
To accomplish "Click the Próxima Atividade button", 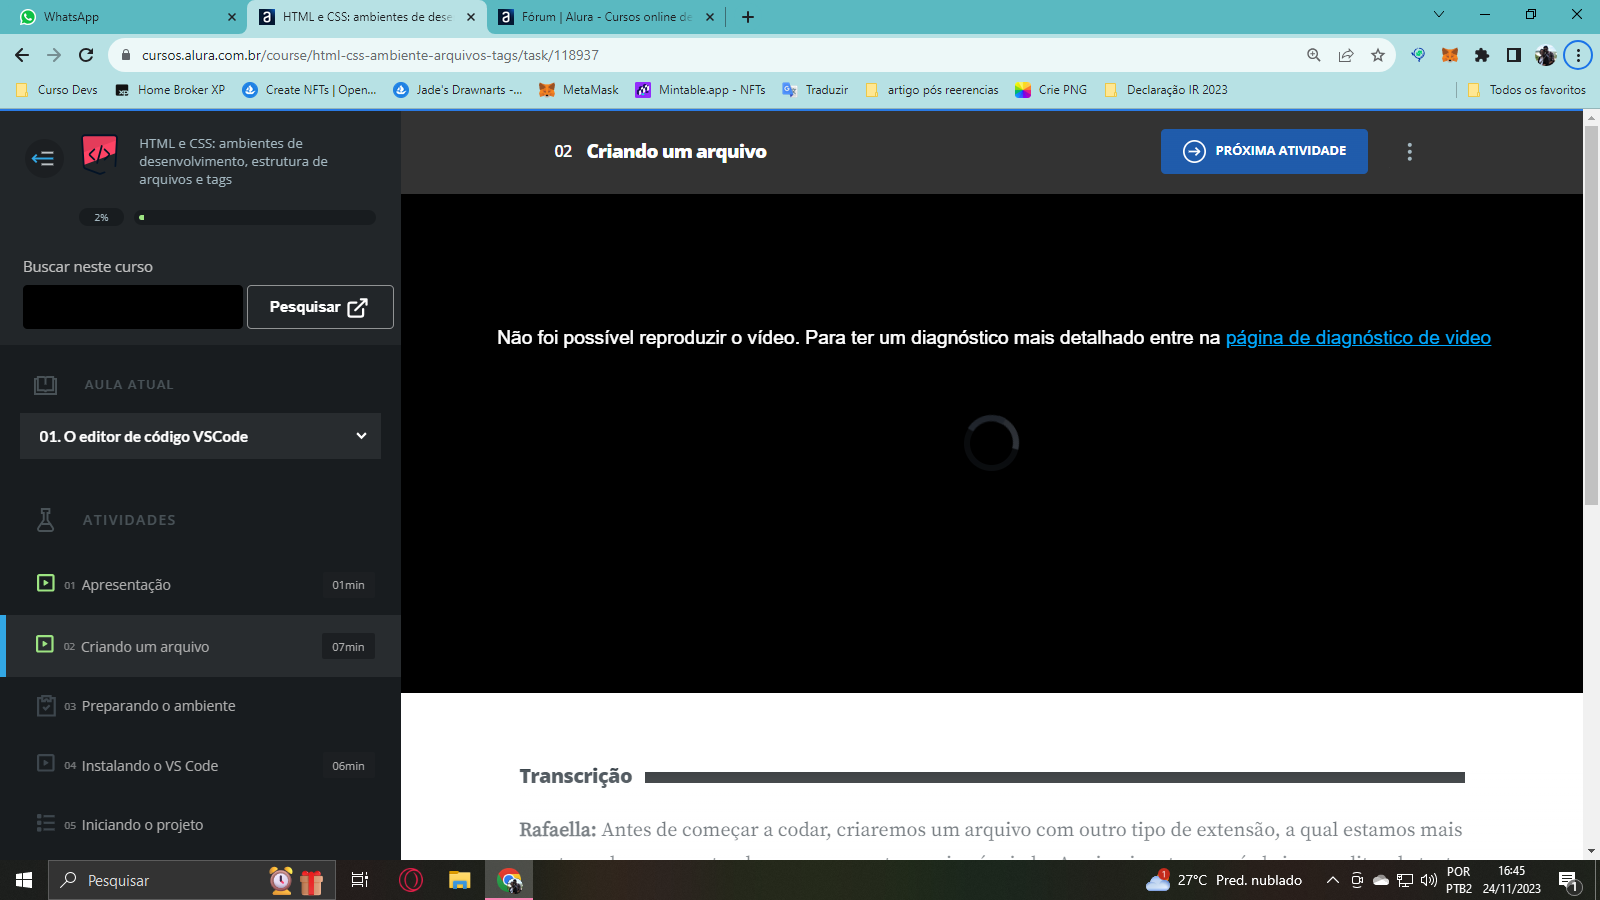I will pos(1264,151).
